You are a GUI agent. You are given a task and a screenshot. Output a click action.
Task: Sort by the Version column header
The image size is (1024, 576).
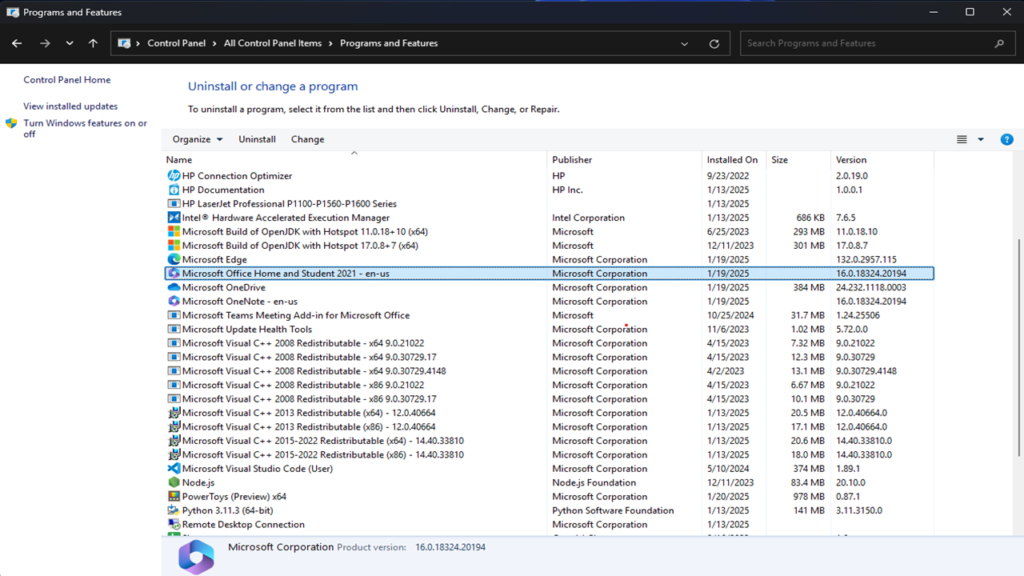coord(882,159)
